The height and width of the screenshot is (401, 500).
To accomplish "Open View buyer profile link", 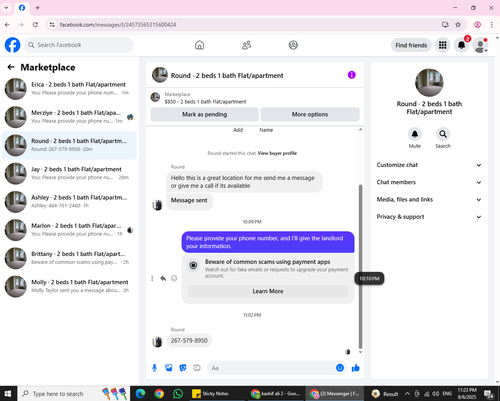I will (277, 153).
